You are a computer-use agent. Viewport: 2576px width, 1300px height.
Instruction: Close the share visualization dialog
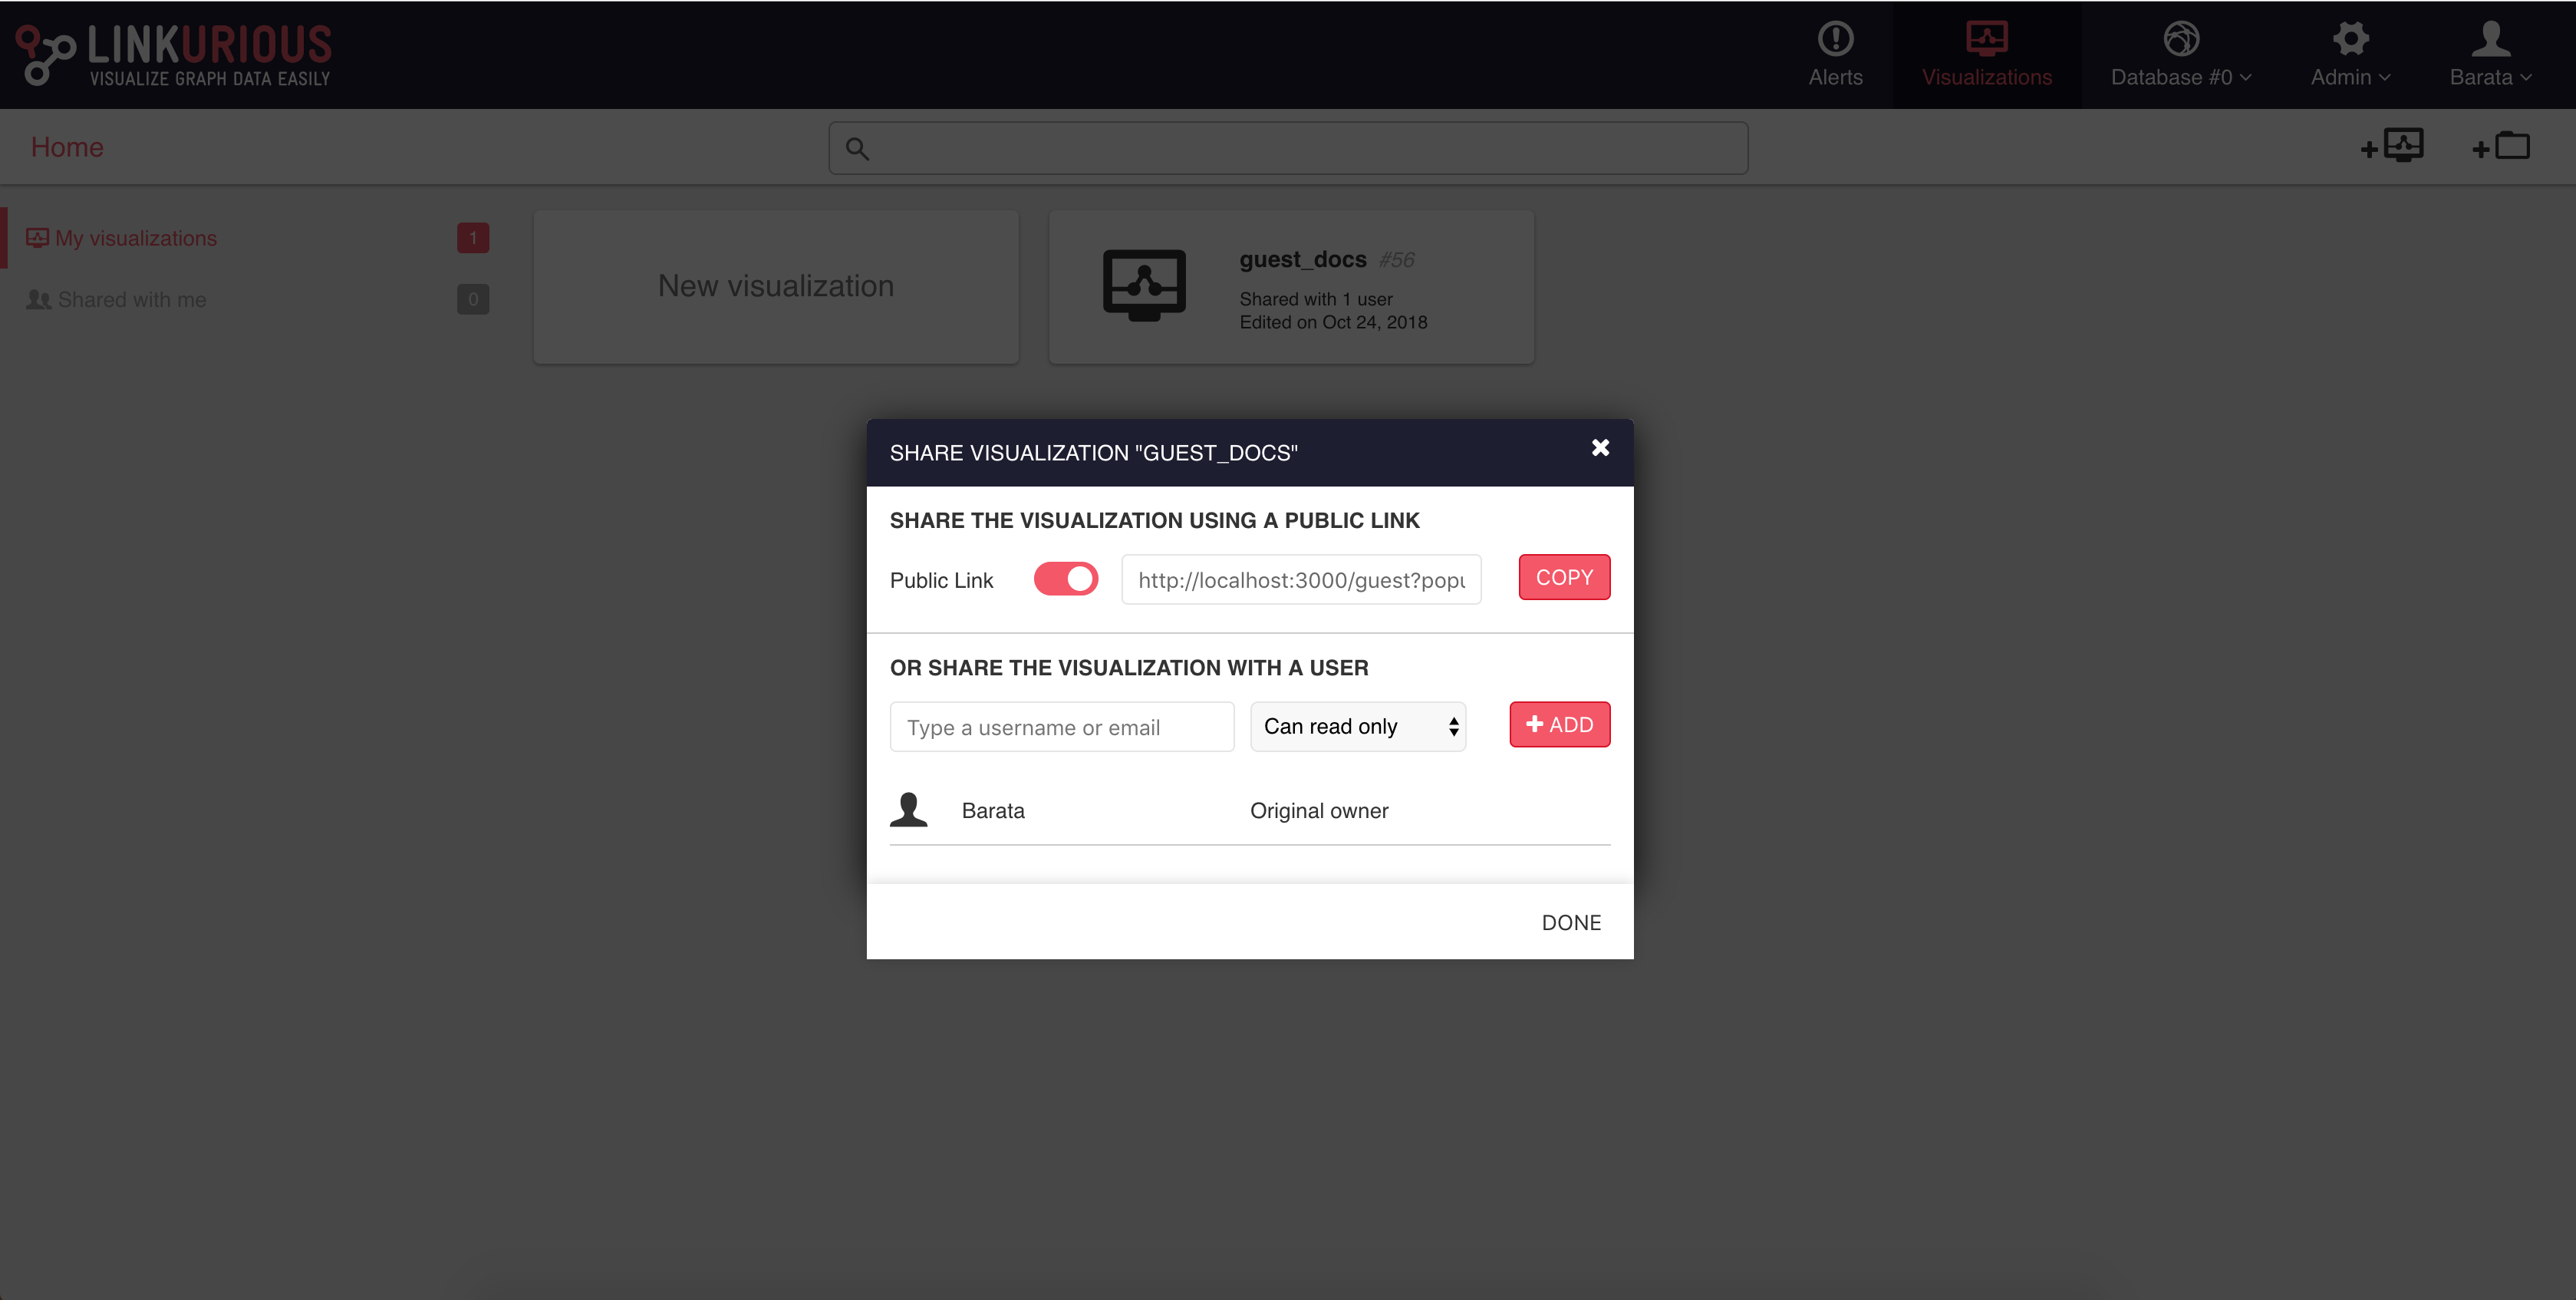point(1600,448)
